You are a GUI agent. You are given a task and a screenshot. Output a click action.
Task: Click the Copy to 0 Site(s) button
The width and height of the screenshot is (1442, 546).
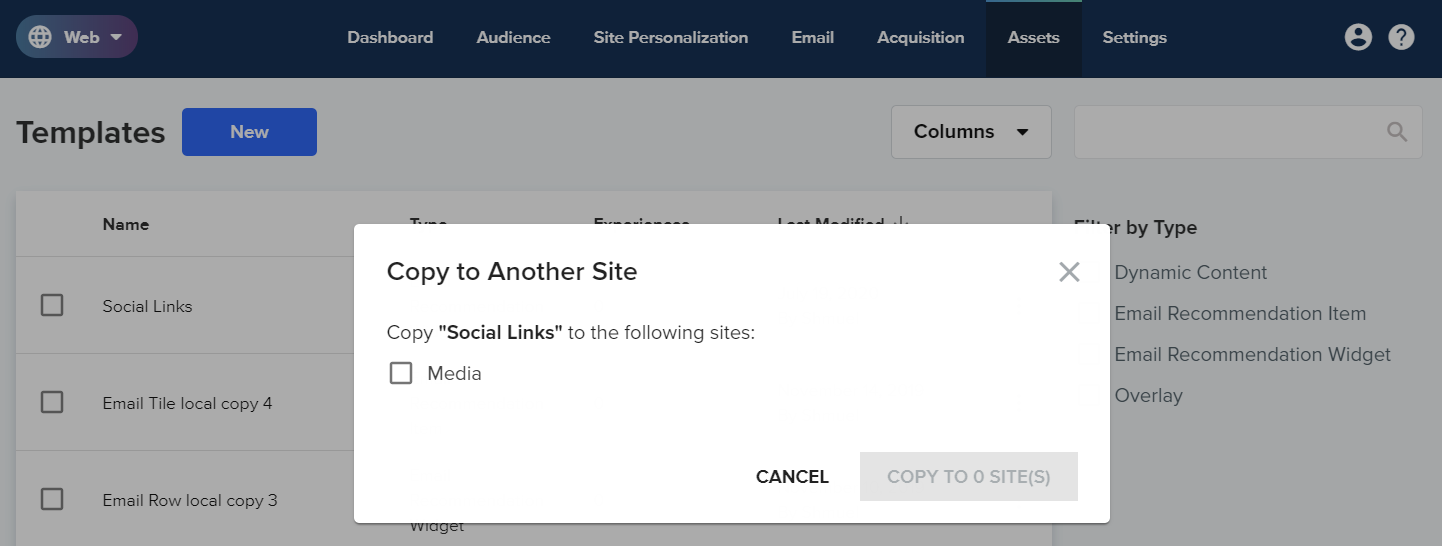(x=969, y=477)
